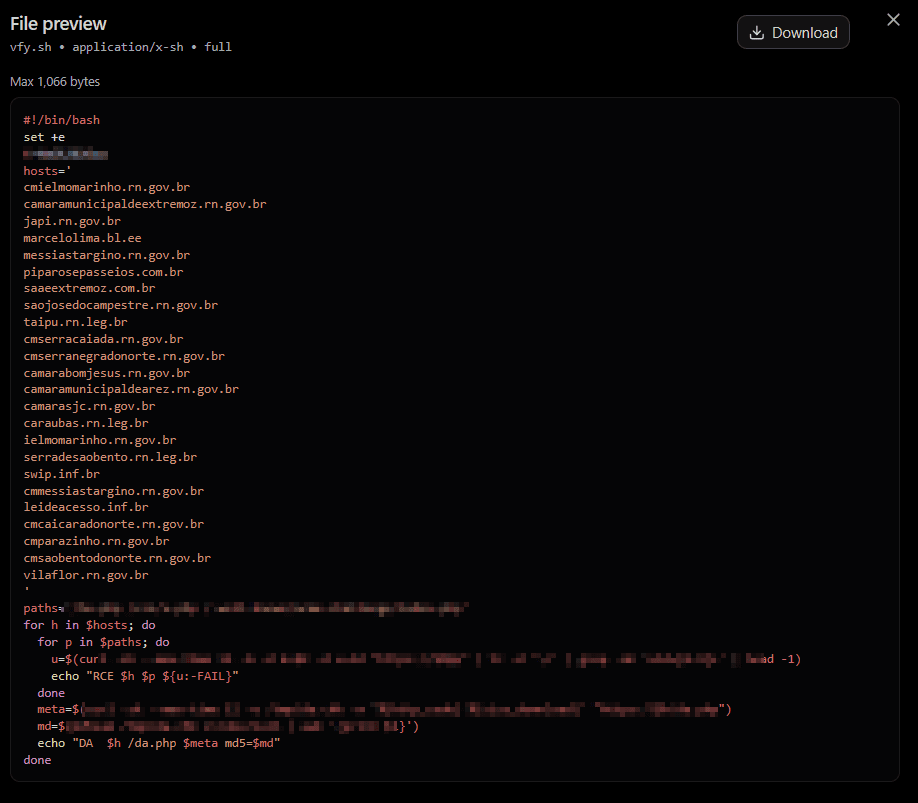This screenshot has height=803, width=918.
Task: Select the taipu.rn.leg.br line
Action: coord(76,322)
